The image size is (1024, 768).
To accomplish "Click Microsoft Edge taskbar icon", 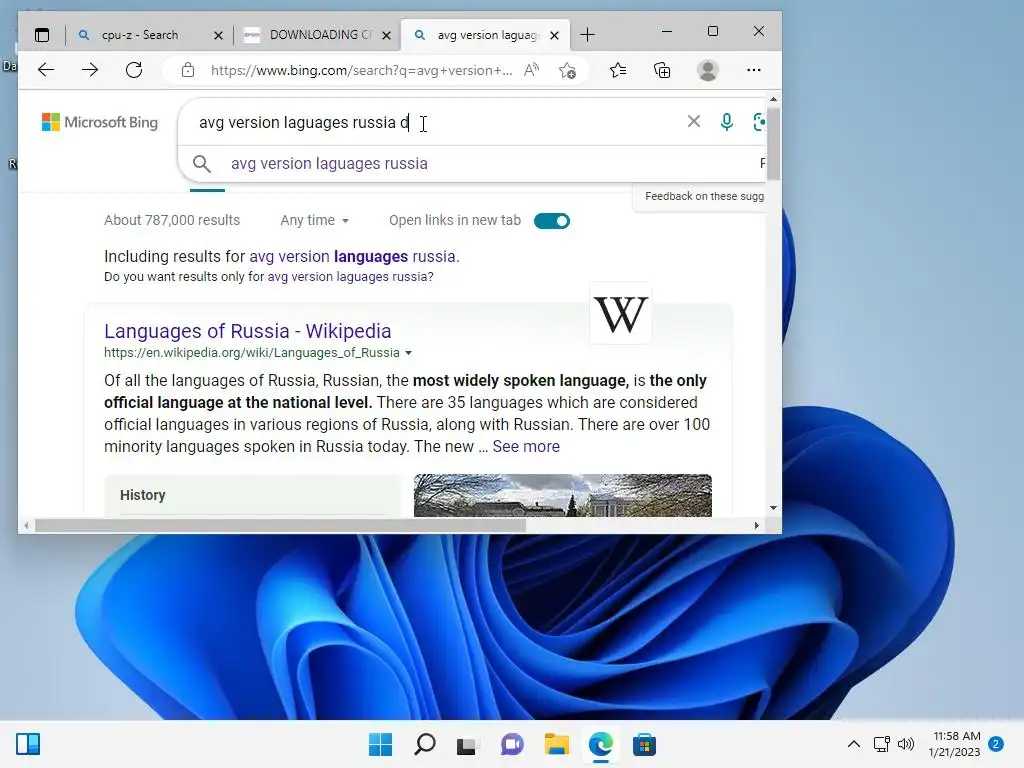I will click(600, 744).
